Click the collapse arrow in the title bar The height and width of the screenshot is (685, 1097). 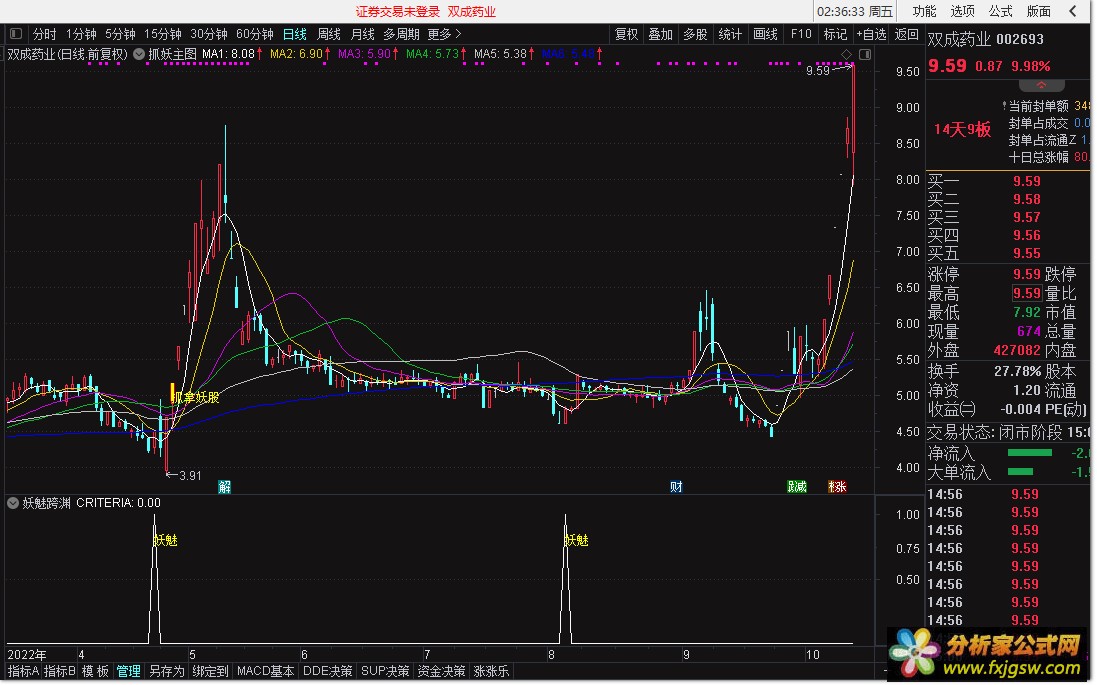pos(1073,11)
